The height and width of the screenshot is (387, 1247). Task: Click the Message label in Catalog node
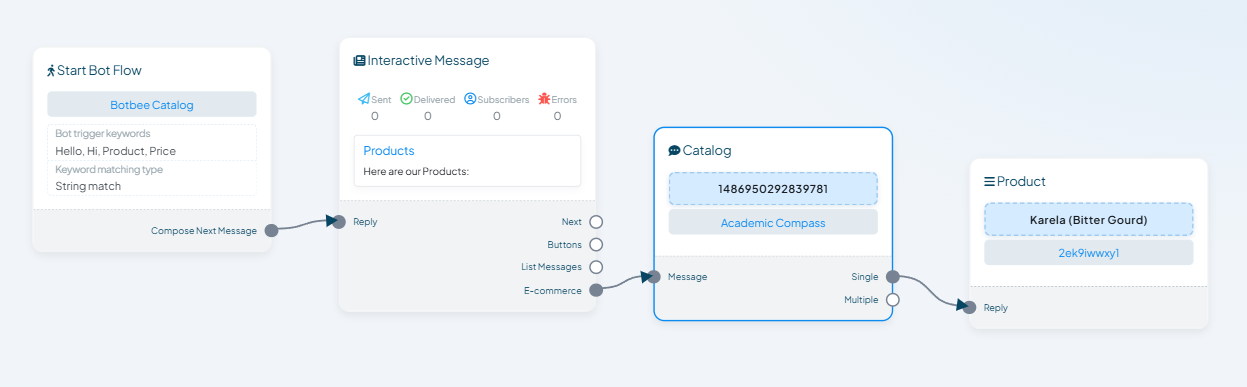point(687,277)
